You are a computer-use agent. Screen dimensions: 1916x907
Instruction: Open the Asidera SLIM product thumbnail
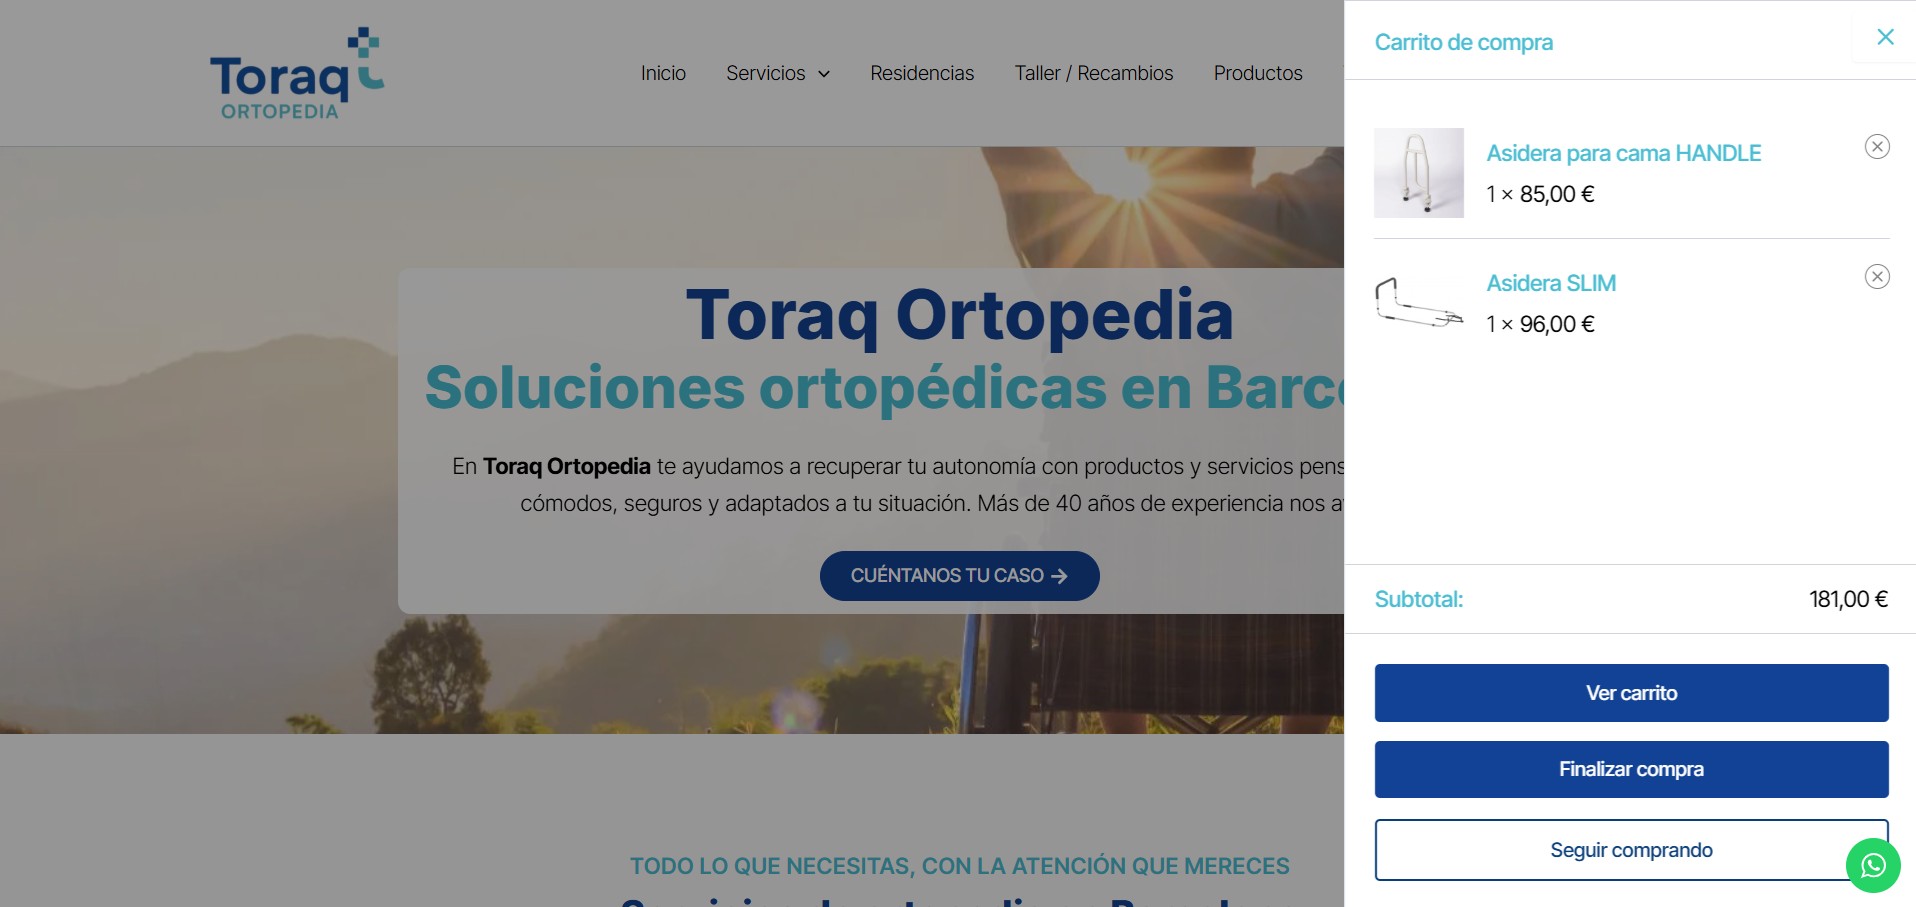[1418, 303]
